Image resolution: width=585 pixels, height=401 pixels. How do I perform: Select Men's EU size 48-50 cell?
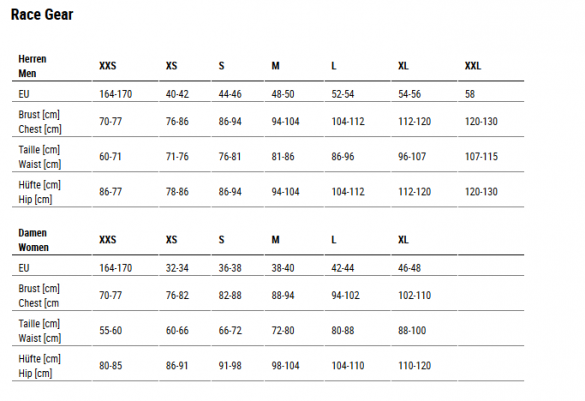click(283, 94)
